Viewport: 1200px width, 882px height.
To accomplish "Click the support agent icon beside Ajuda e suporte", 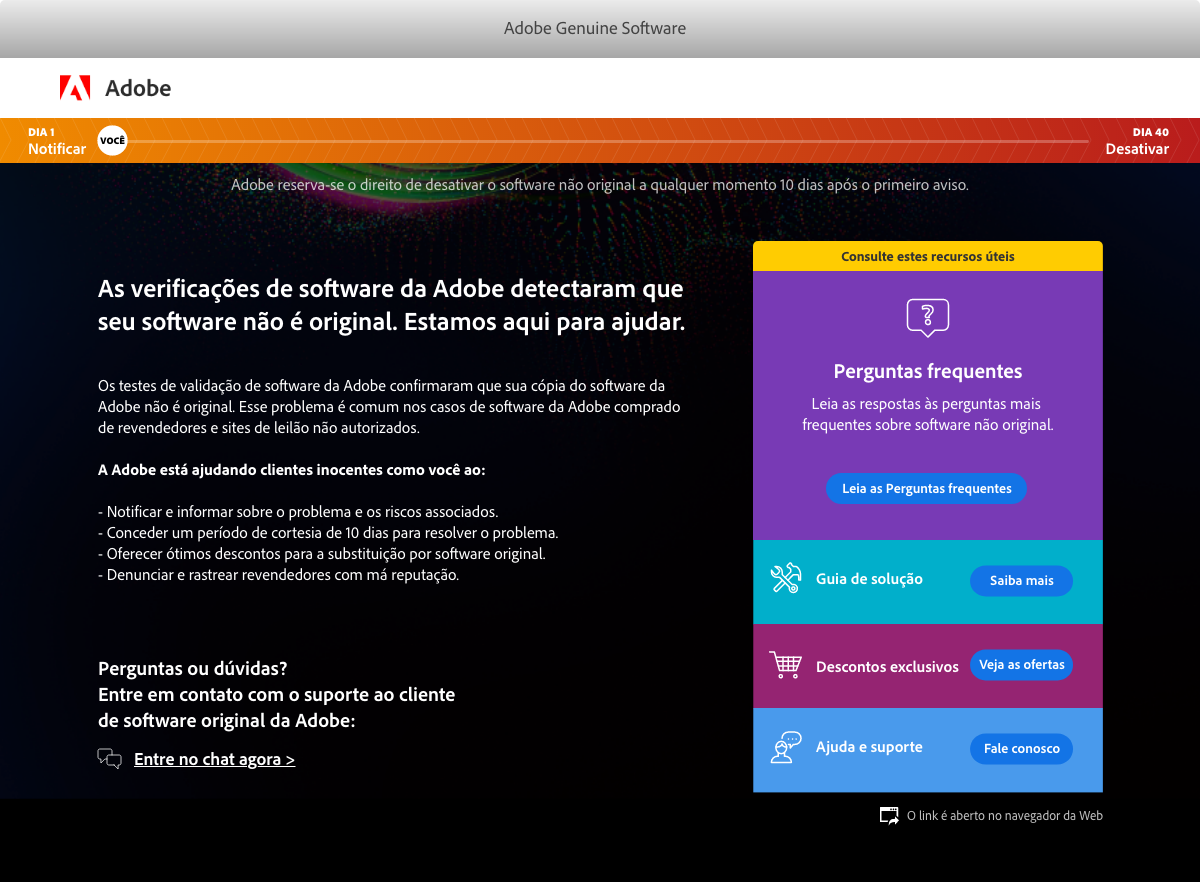I will tap(786, 747).
